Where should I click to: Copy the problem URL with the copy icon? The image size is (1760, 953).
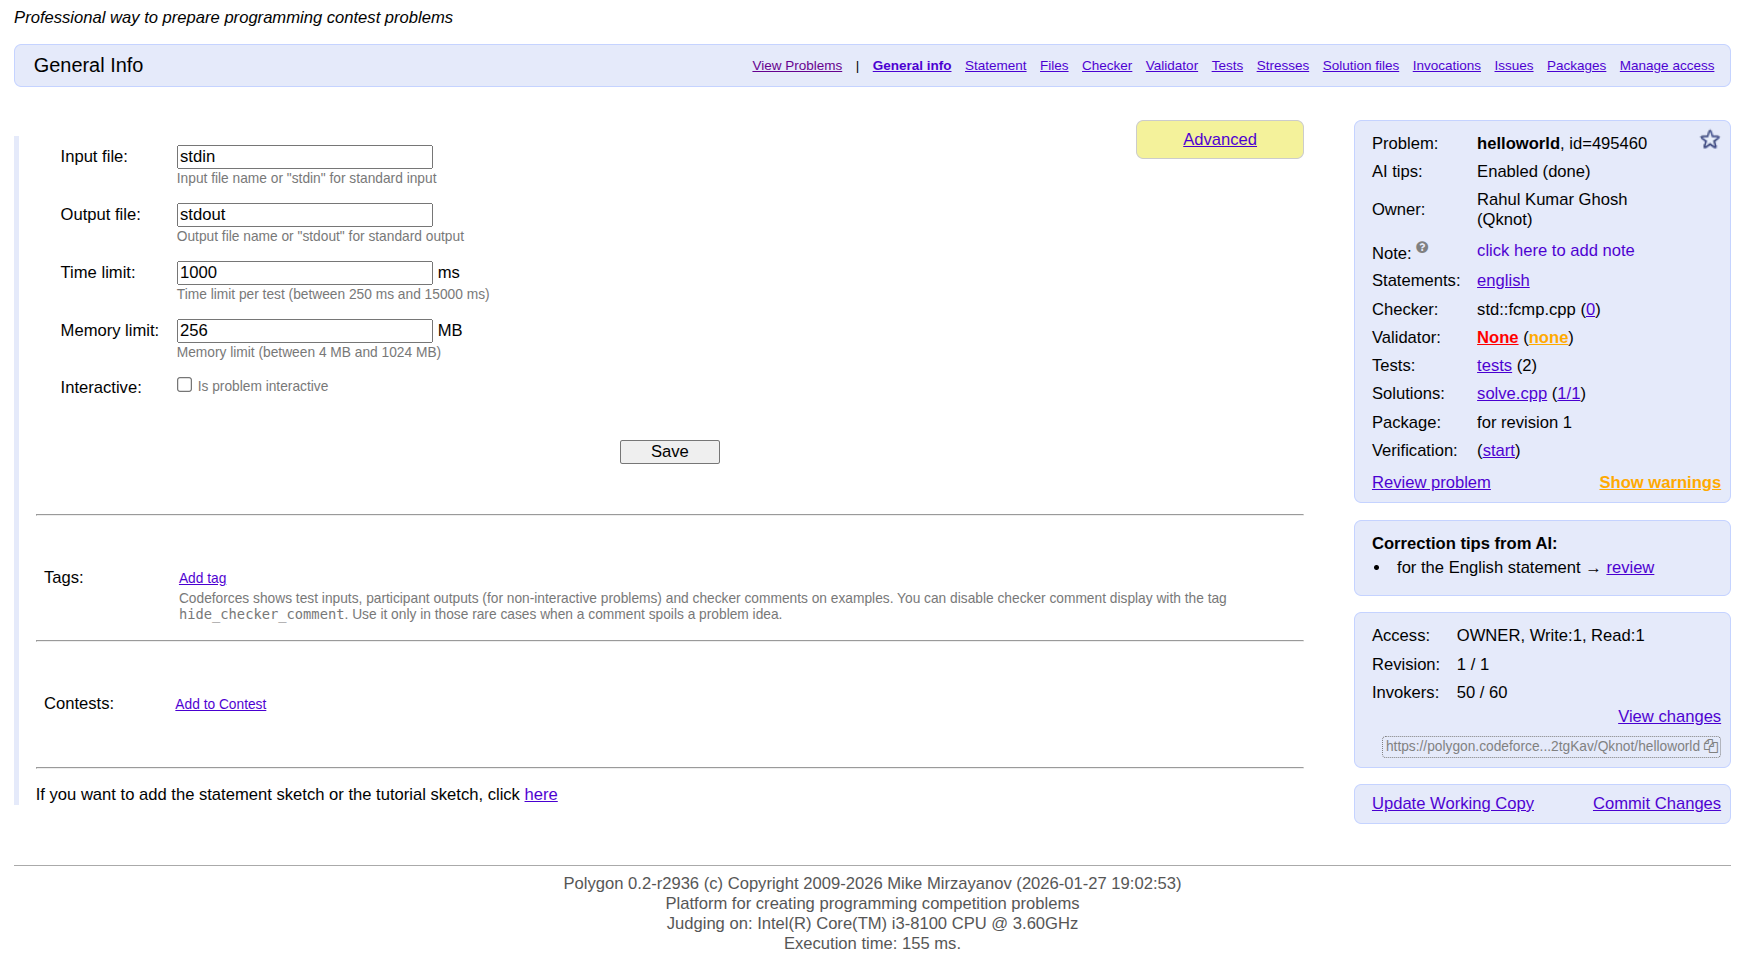coord(1710,746)
